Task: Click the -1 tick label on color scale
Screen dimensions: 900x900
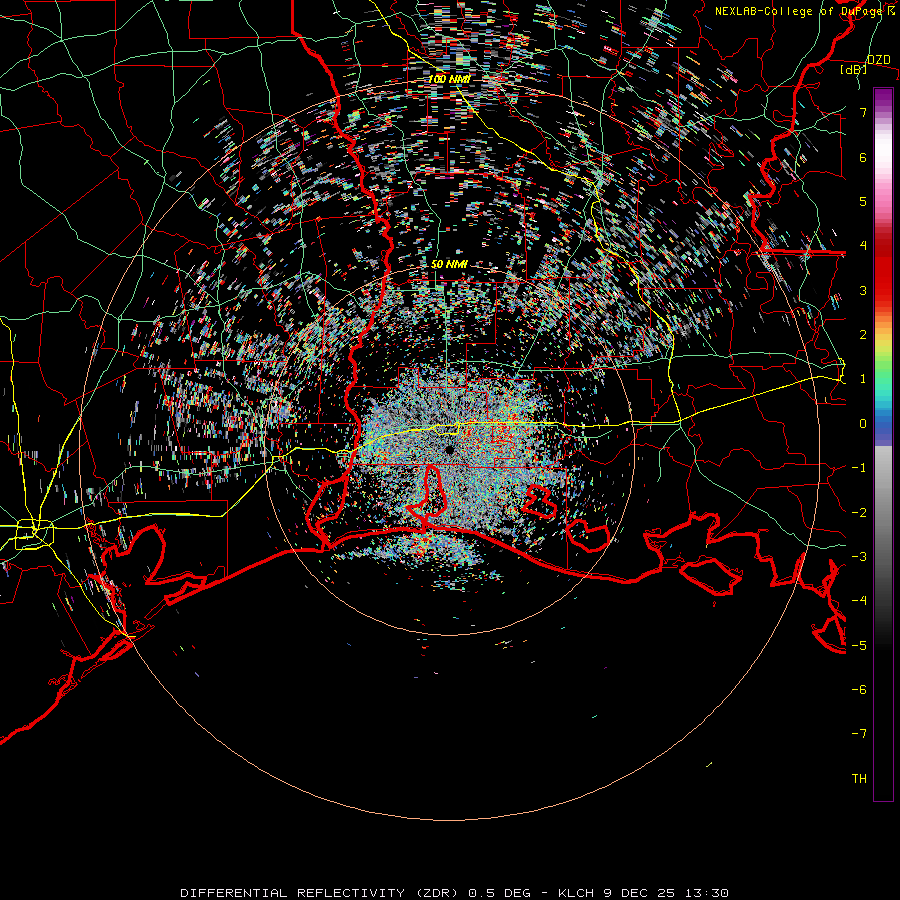Action: pos(859,468)
